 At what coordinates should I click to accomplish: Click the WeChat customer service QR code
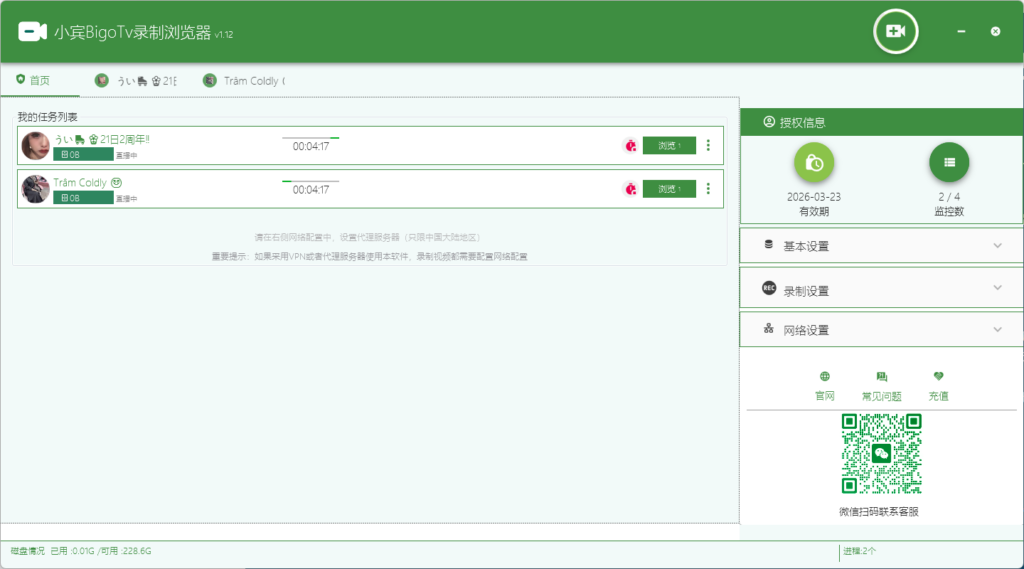880,454
